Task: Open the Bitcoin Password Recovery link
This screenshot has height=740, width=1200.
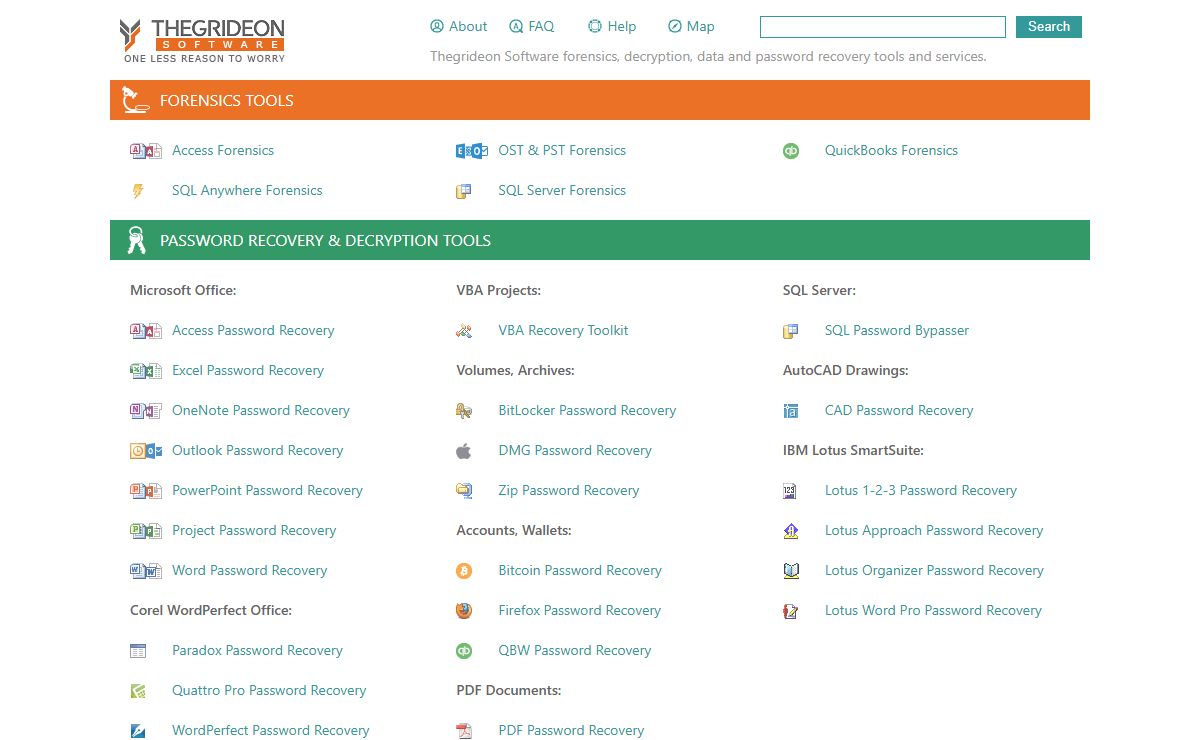Action: [580, 571]
